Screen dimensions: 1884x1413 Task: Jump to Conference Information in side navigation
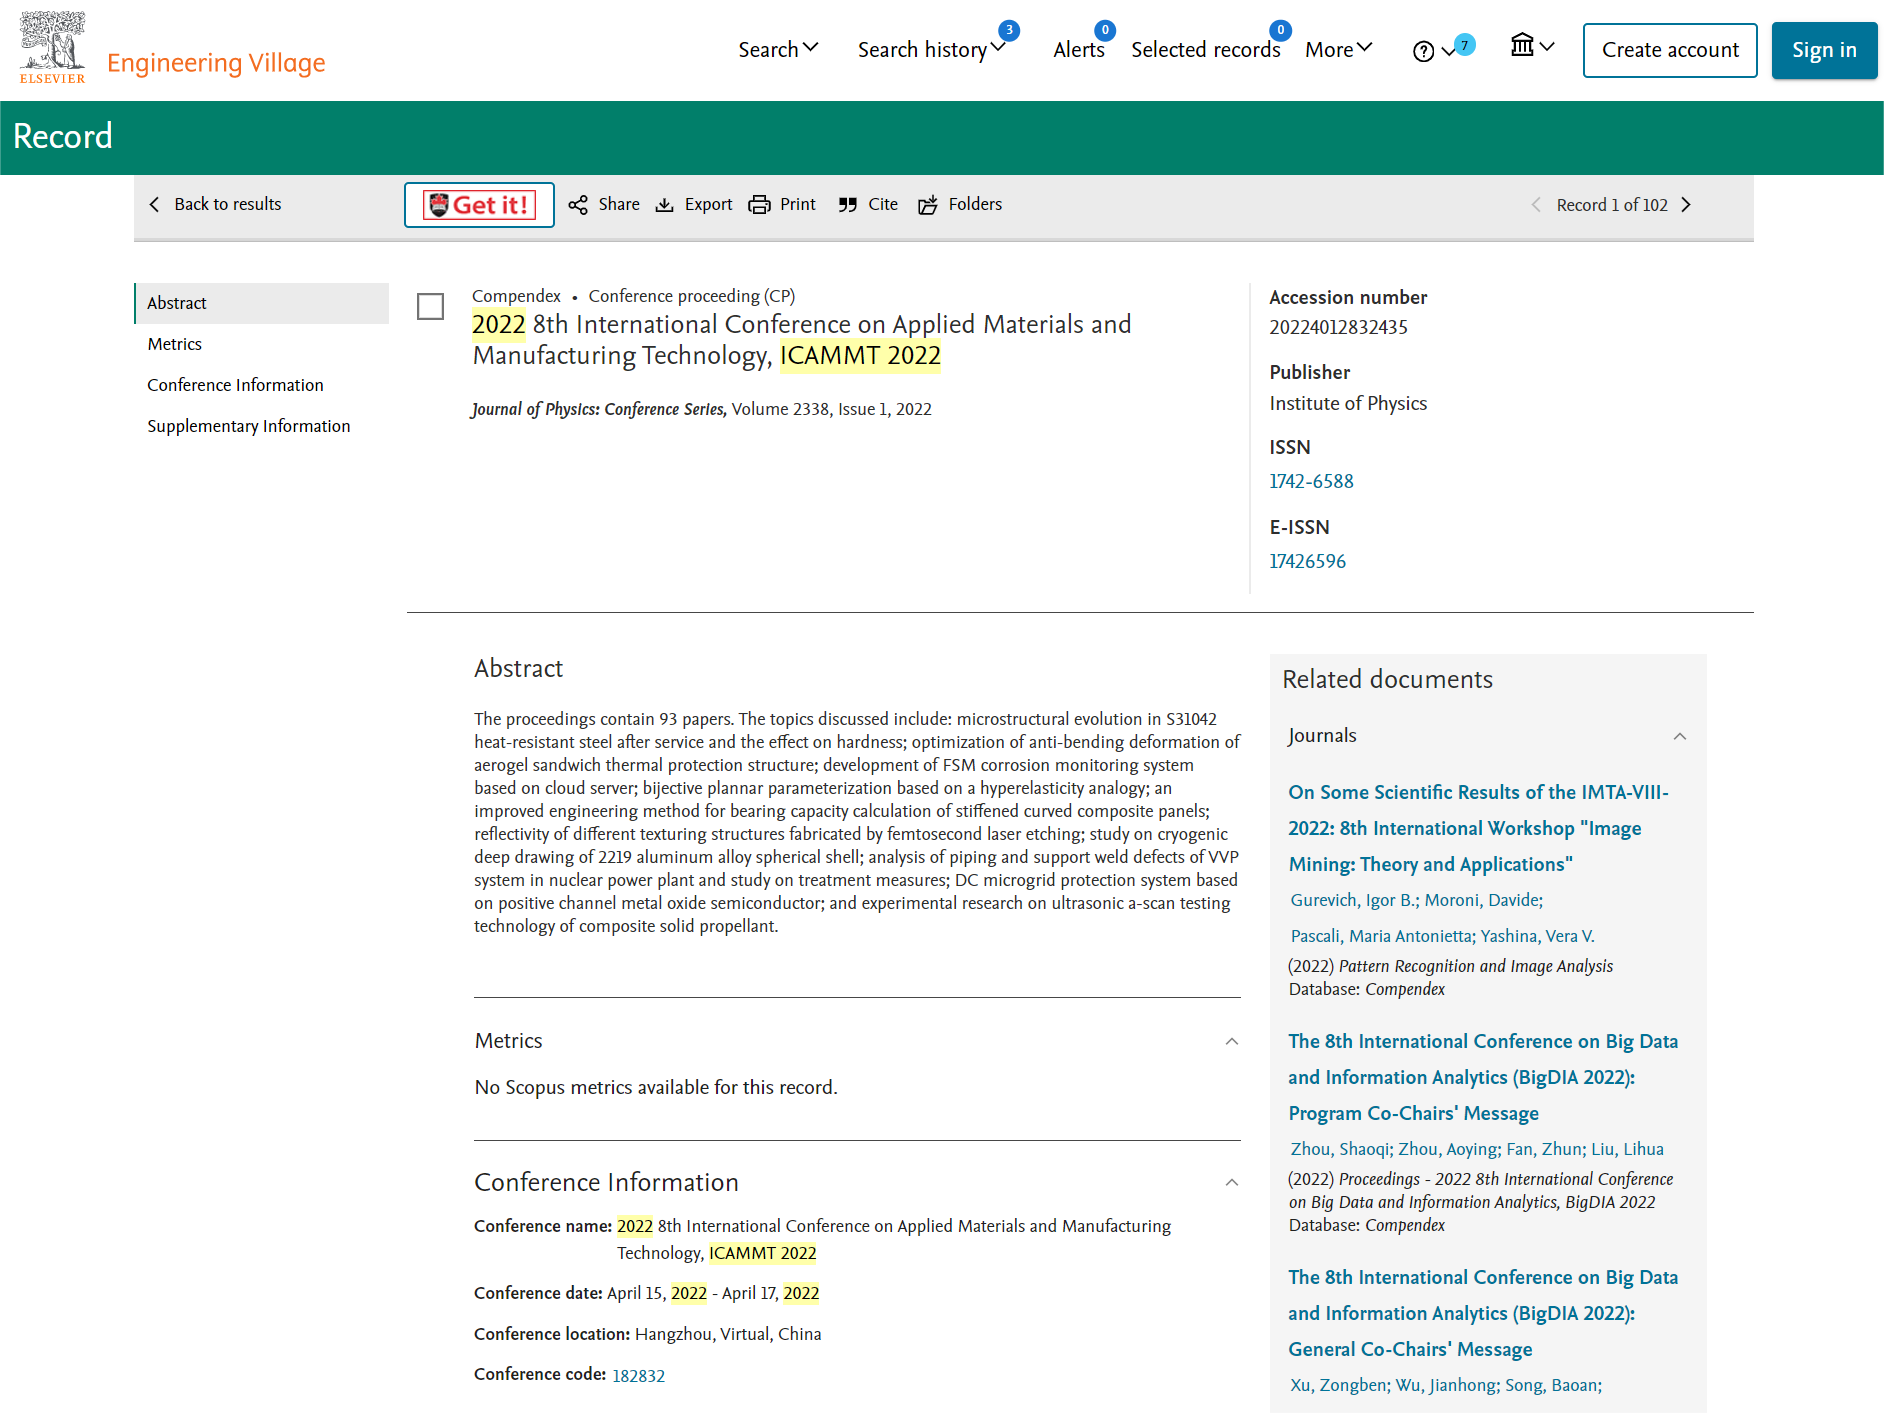pos(235,385)
